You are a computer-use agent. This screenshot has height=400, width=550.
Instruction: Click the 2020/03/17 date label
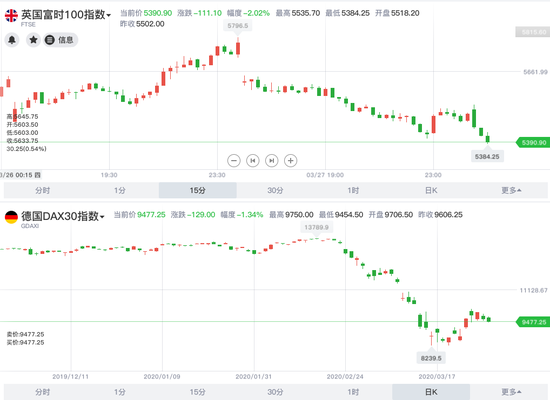click(437, 376)
